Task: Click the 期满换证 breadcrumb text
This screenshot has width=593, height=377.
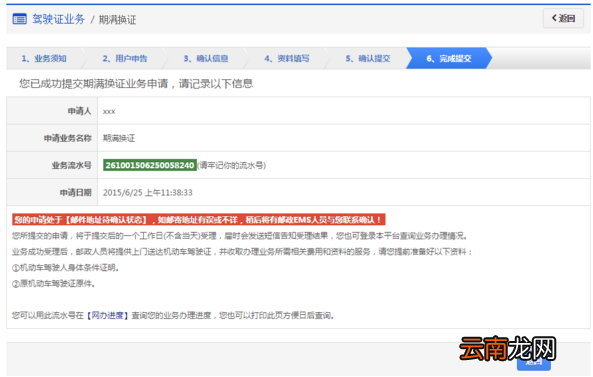Action: [x=117, y=20]
